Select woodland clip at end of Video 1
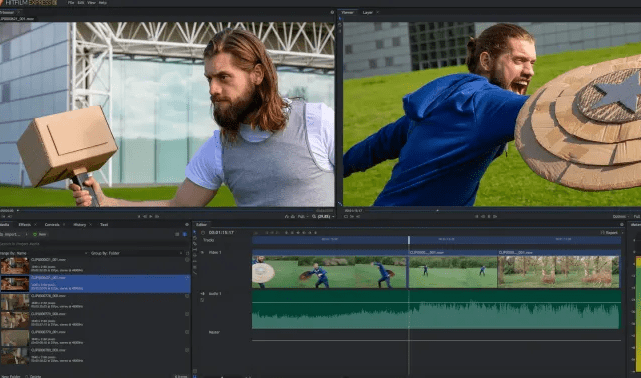Screen dimensions: 641x378 559,269
